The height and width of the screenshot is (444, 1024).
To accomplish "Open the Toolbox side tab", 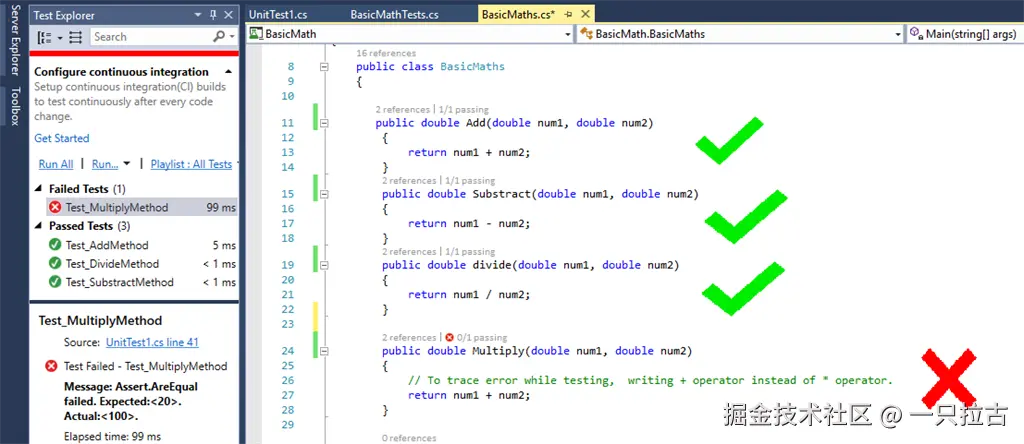I will pos(14,106).
